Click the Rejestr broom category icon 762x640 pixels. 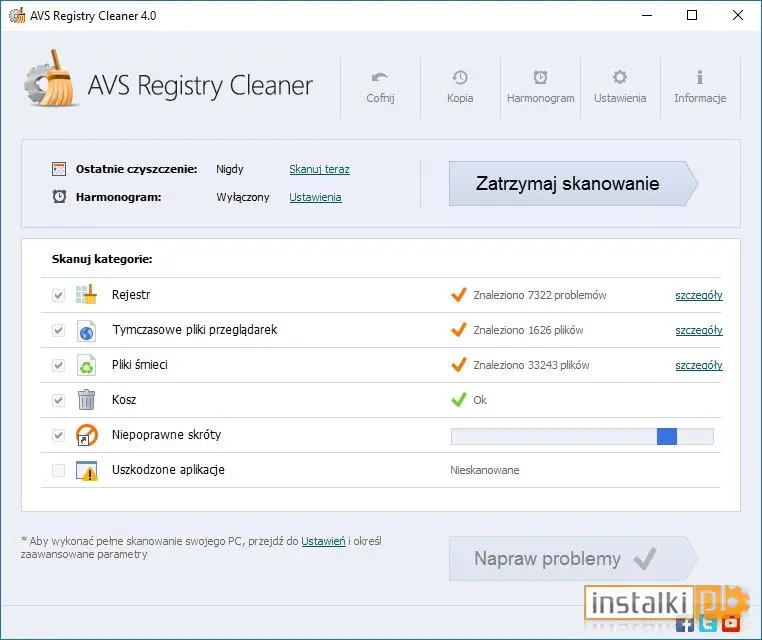pos(87,294)
